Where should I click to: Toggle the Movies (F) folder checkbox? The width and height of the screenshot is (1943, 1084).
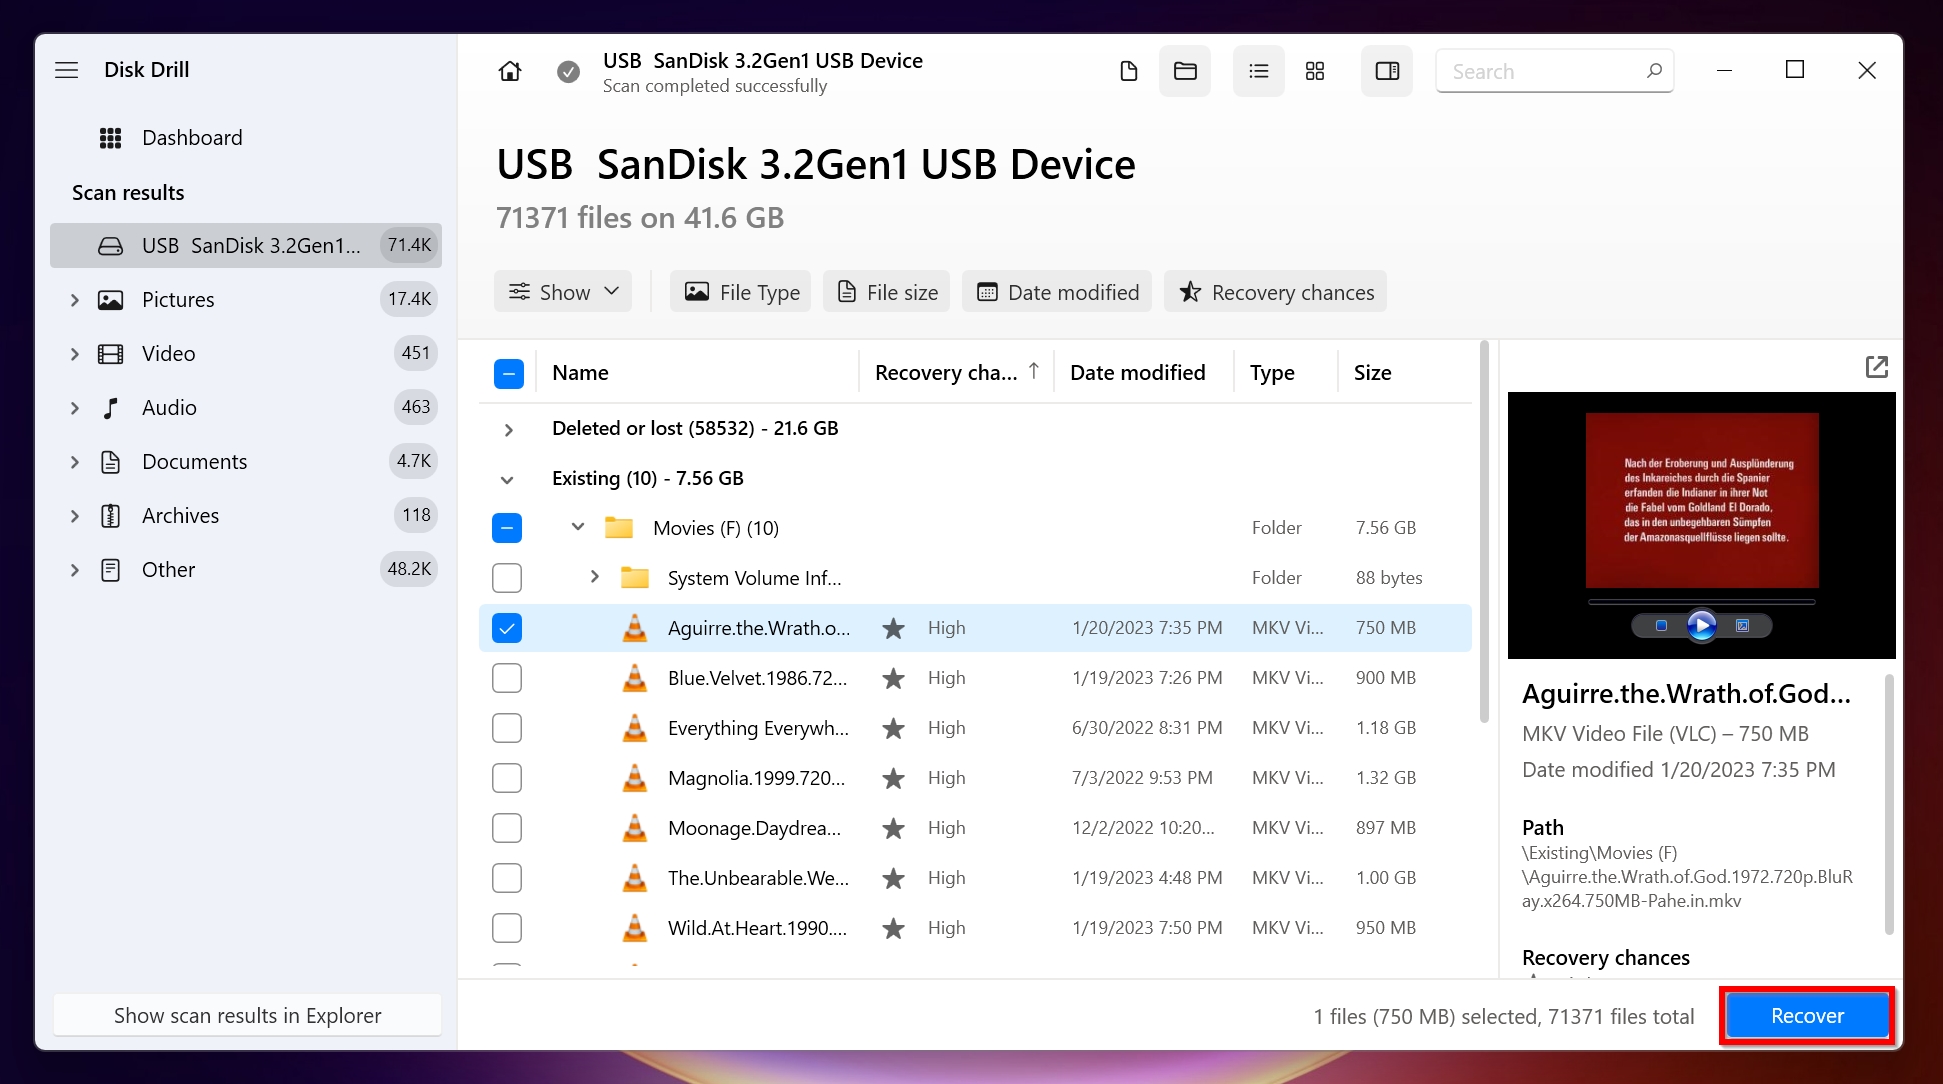tap(507, 528)
